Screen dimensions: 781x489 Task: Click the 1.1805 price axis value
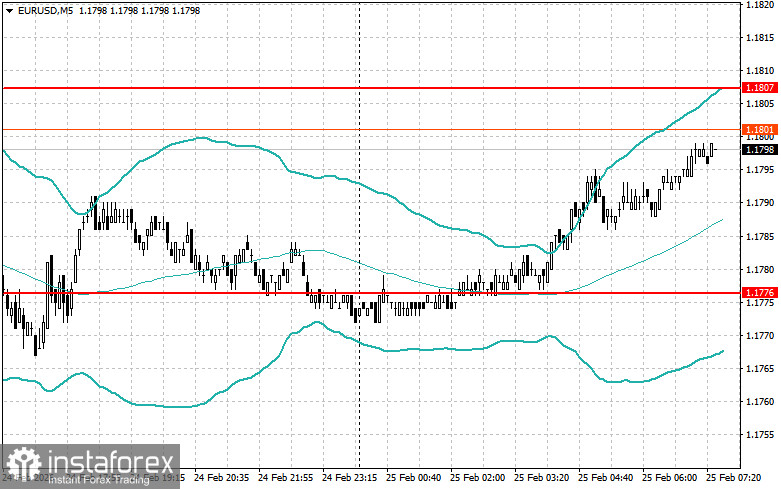coord(760,104)
